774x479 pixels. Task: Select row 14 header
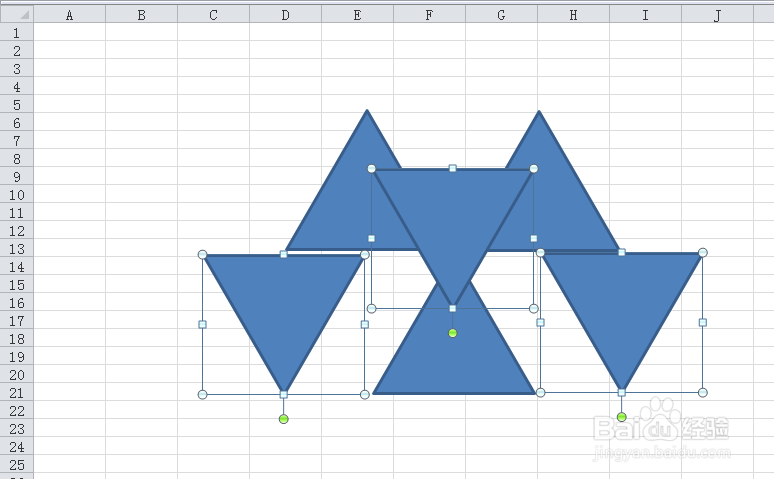[17, 266]
